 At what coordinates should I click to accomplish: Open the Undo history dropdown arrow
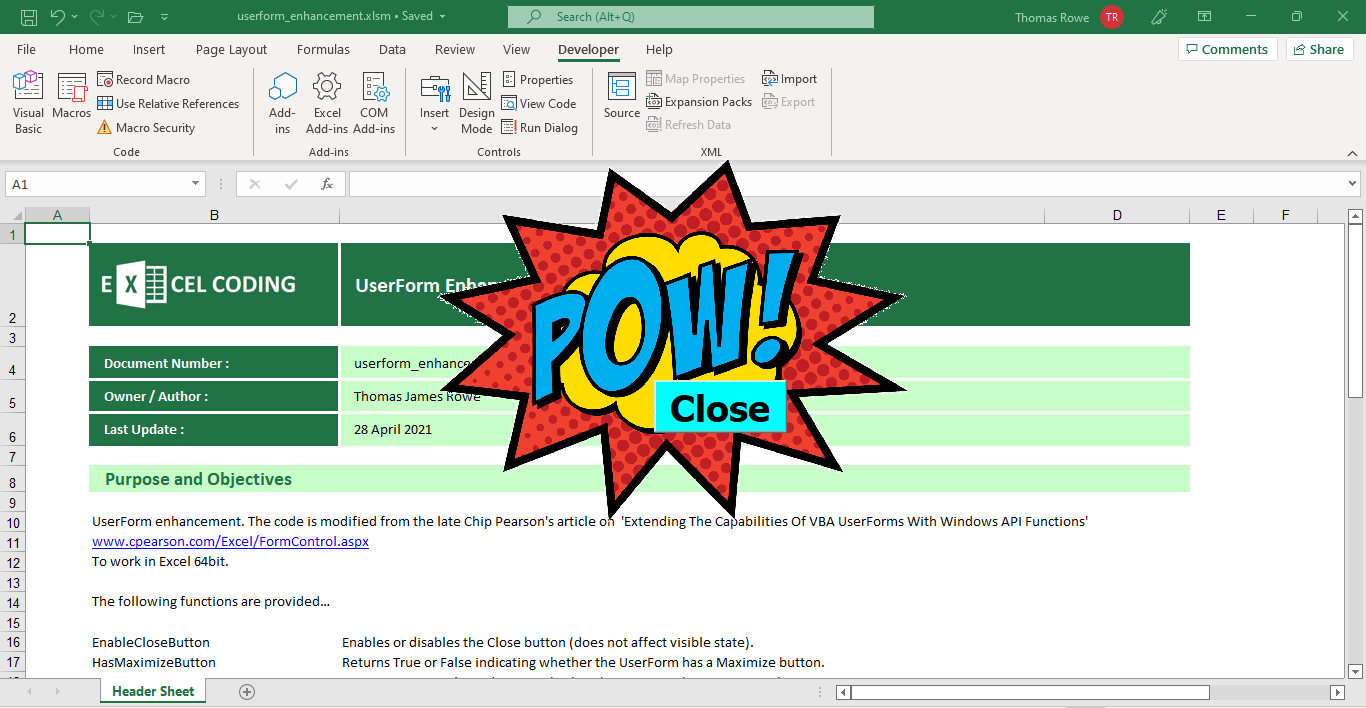coord(76,17)
